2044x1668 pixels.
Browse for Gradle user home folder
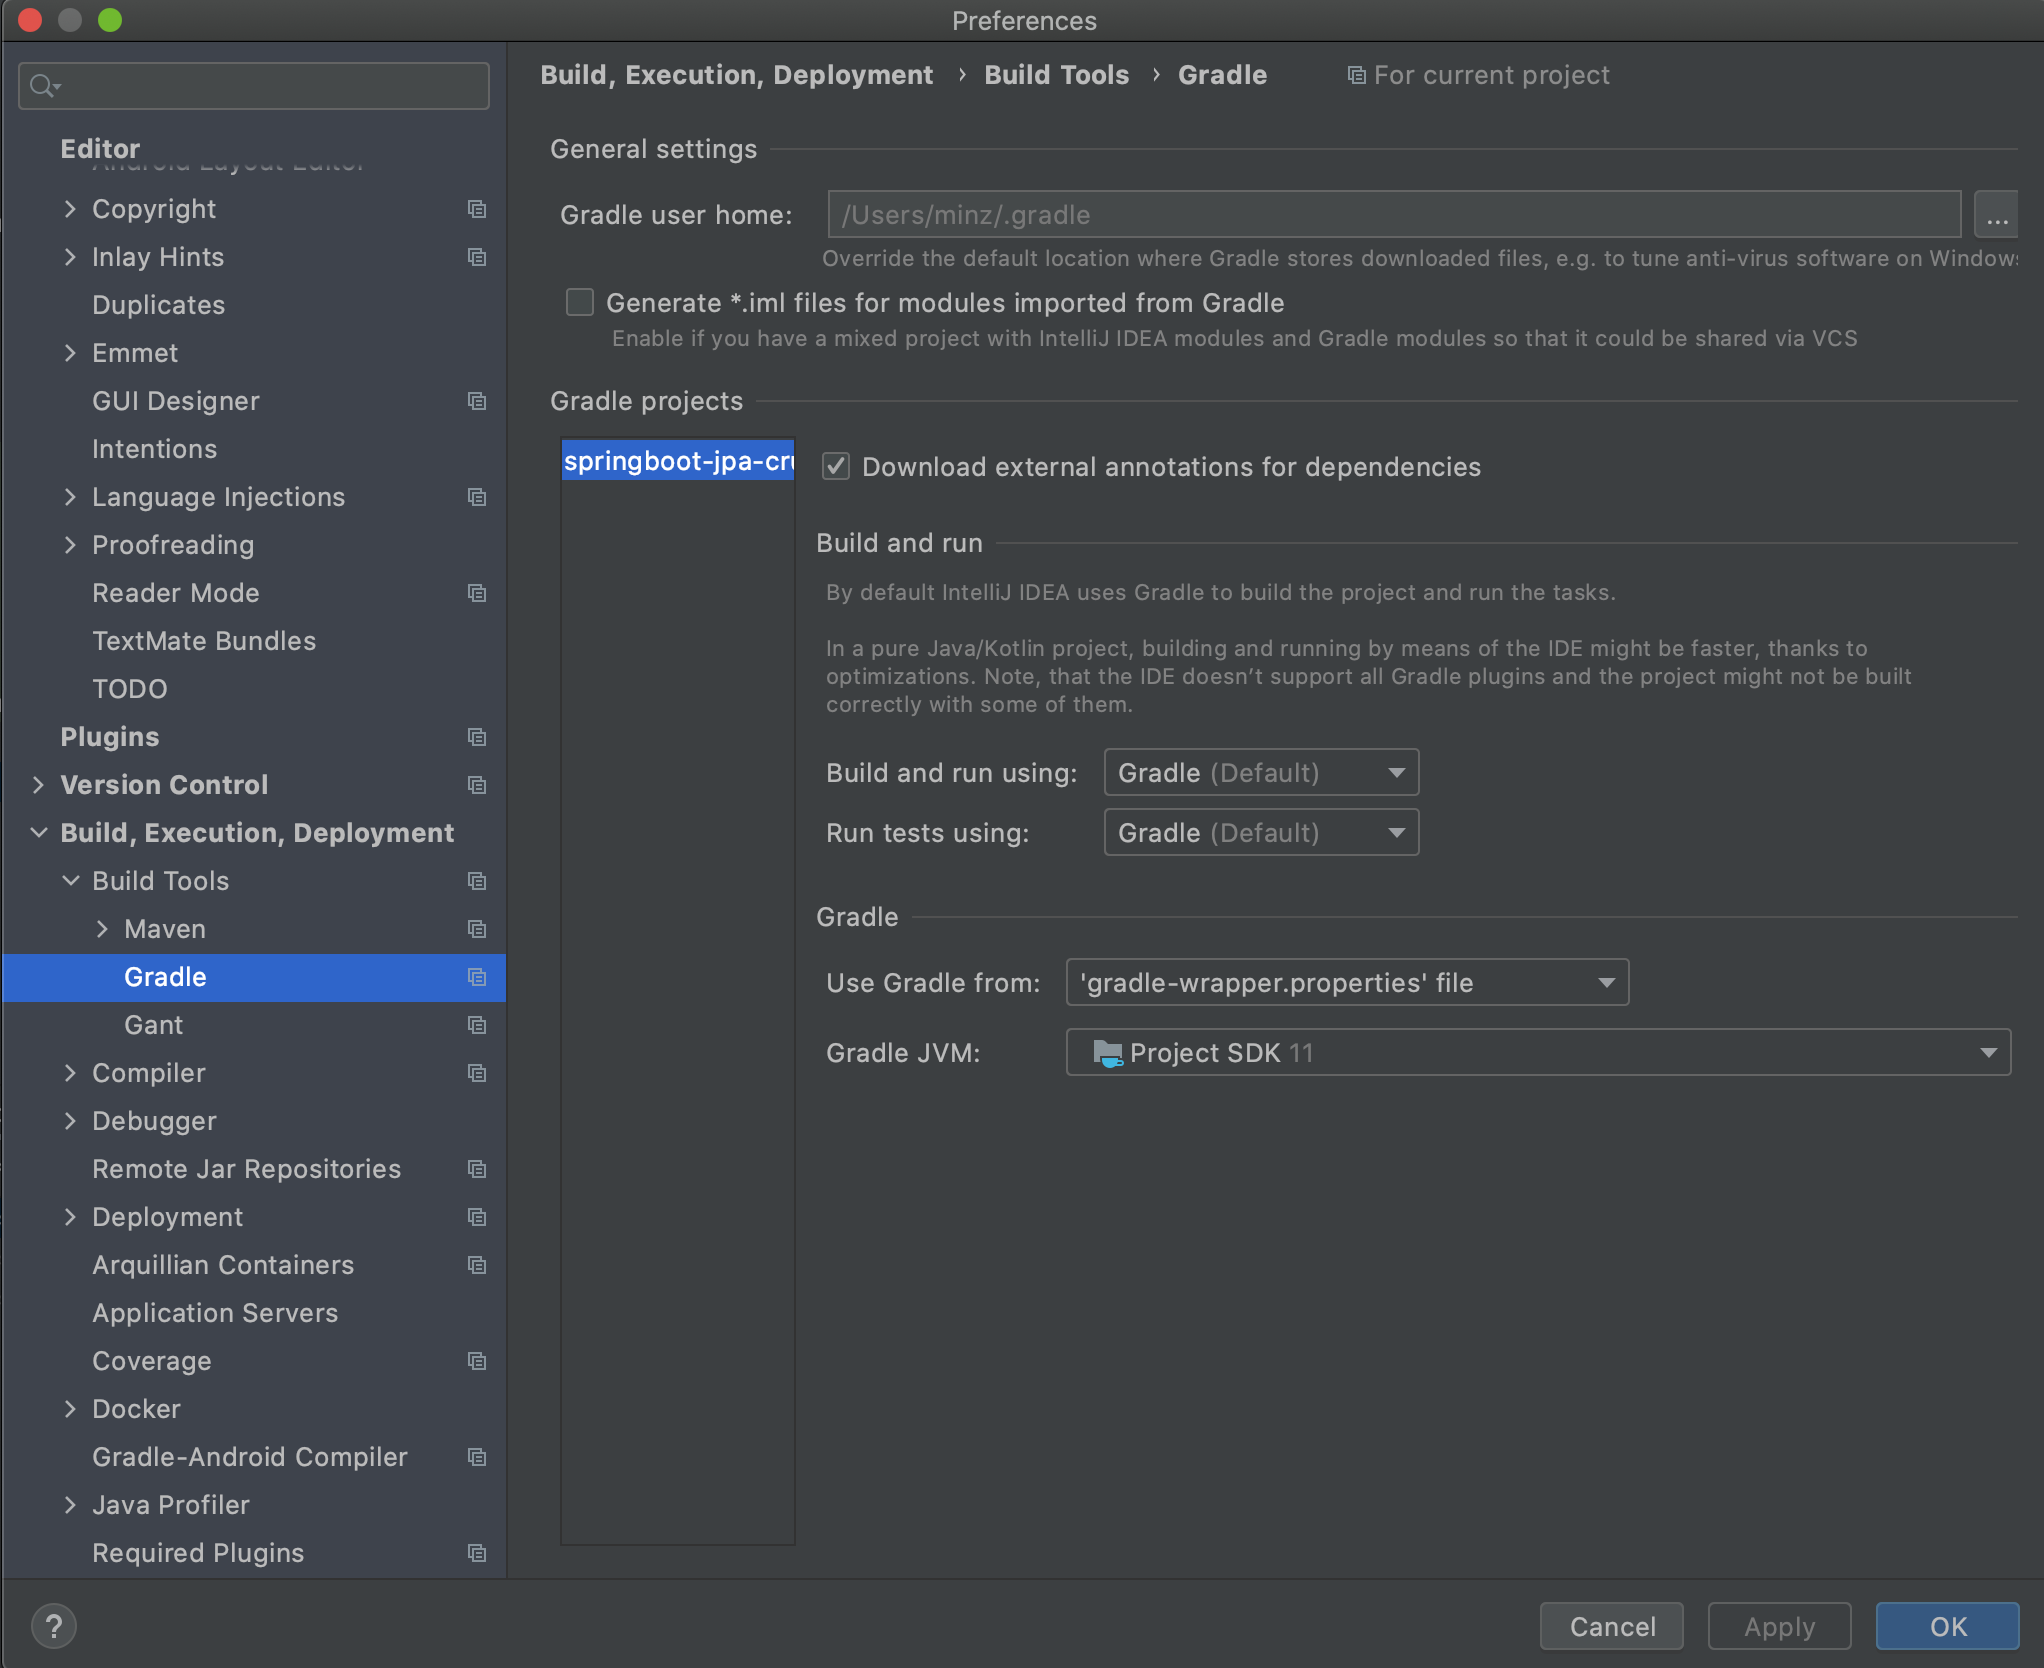tap(1996, 215)
